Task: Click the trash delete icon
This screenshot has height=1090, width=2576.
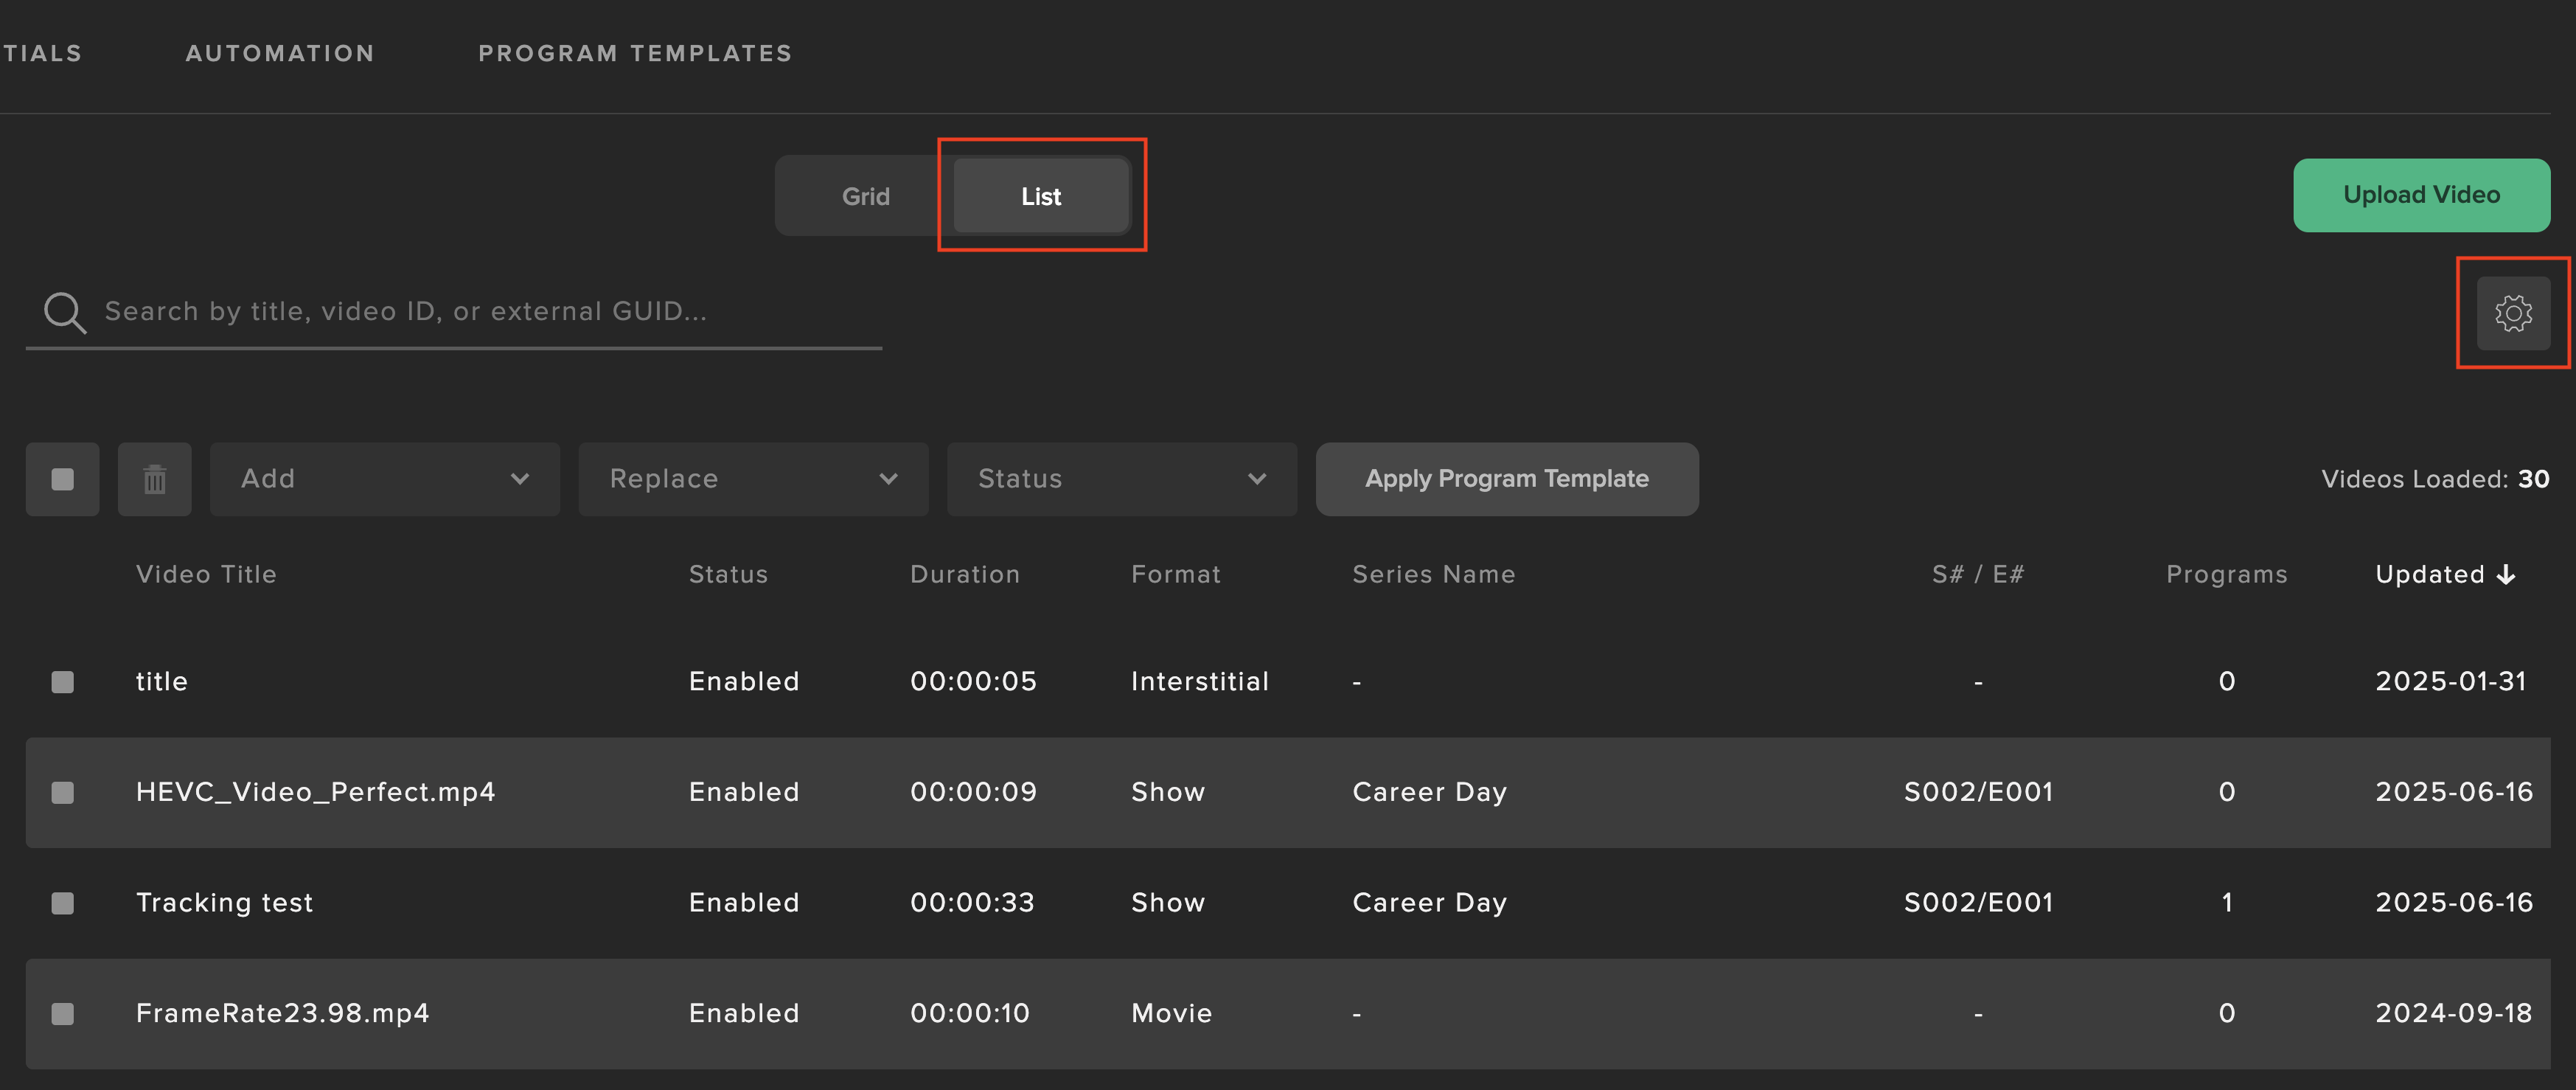Action: pyautogui.click(x=154, y=480)
